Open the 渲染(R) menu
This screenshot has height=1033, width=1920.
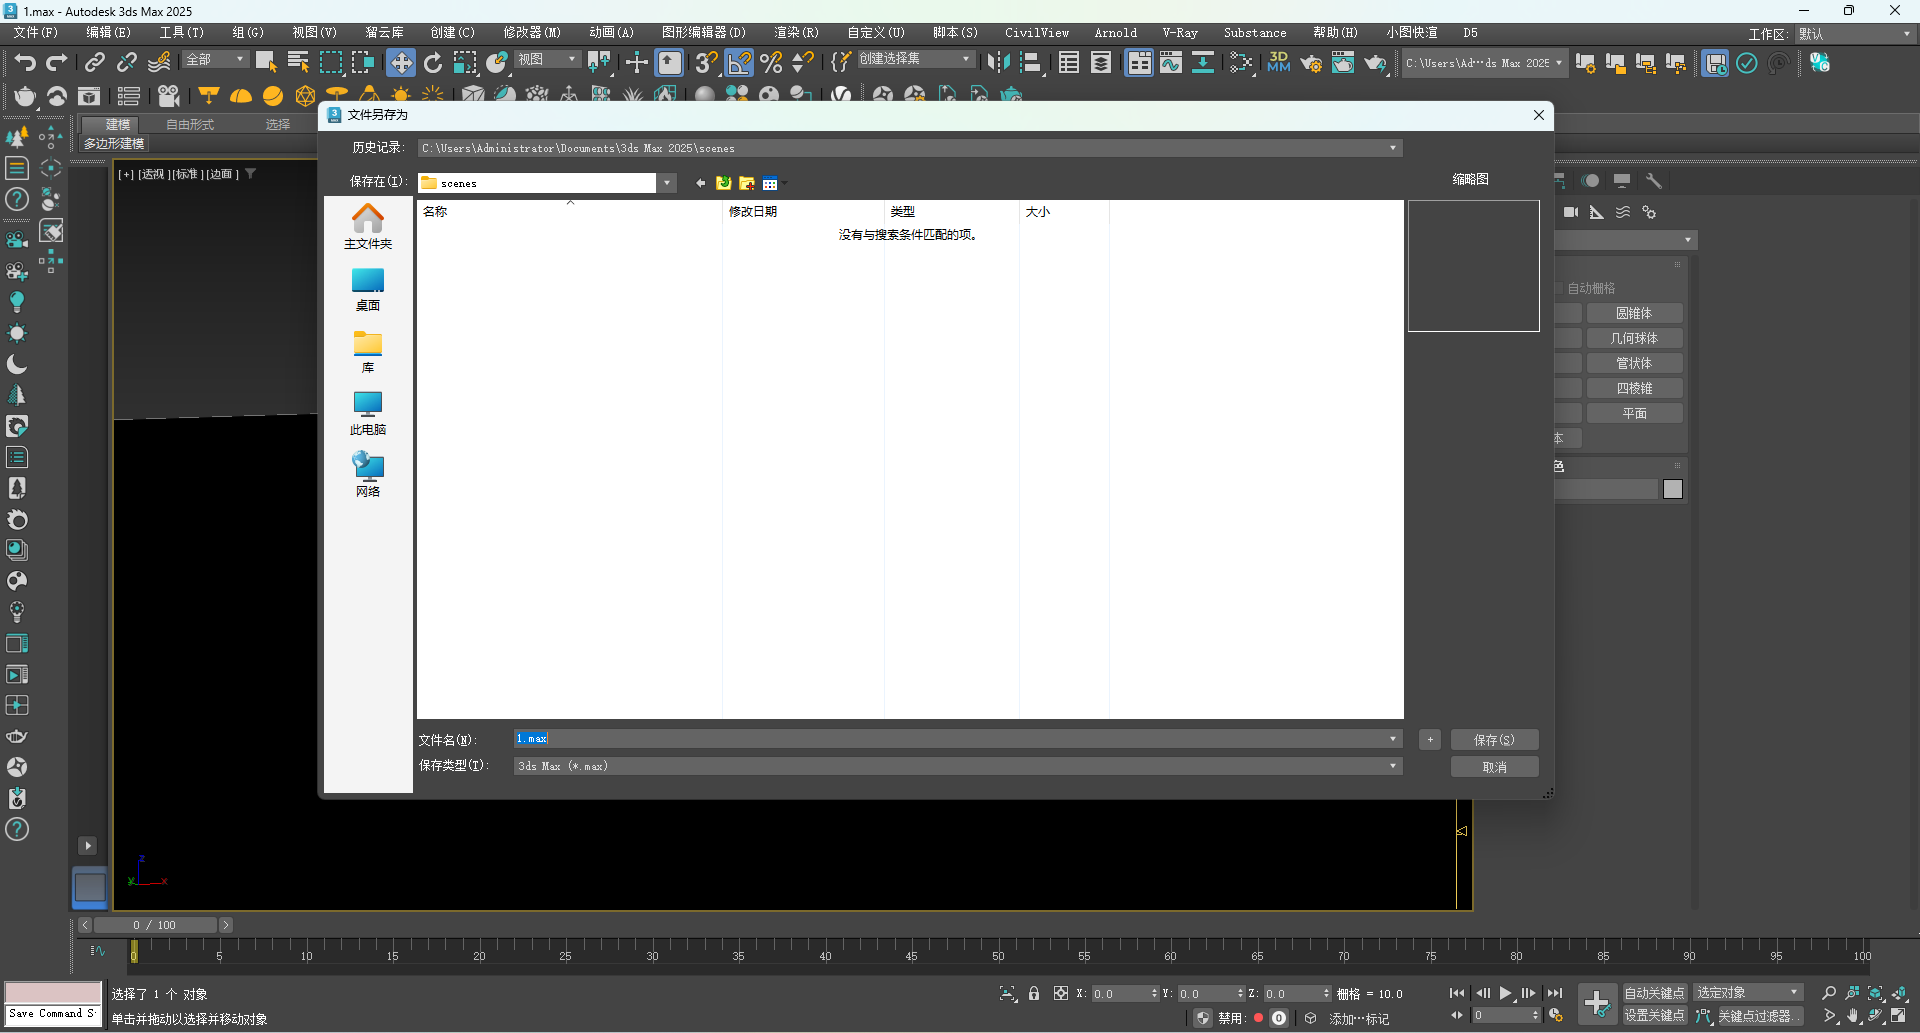pyautogui.click(x=796, y=33)
